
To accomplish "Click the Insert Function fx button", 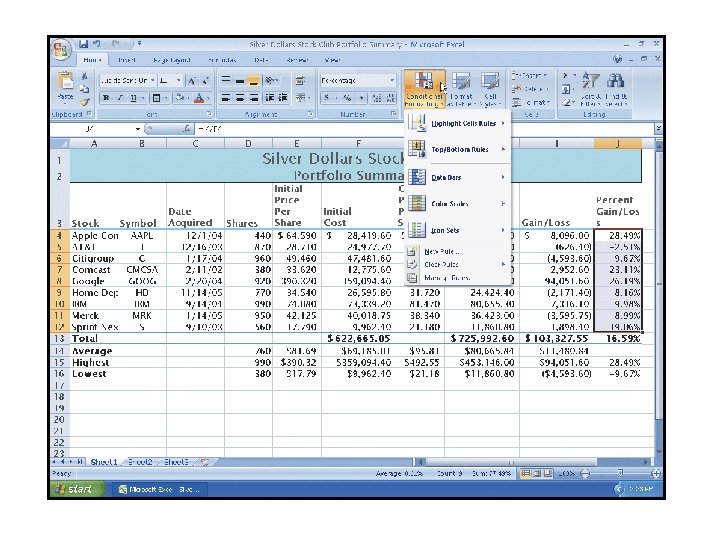I will (186, 129).
